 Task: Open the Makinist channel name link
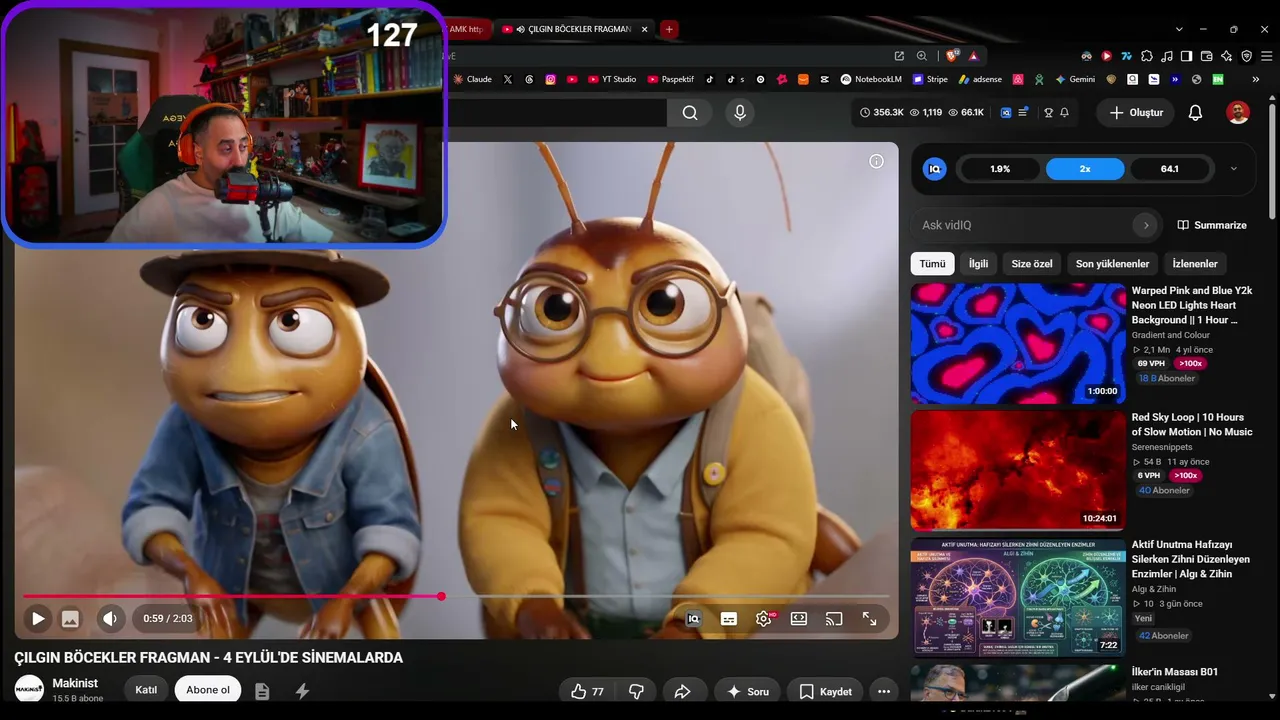pyautogui.click(x=75, y=683)
